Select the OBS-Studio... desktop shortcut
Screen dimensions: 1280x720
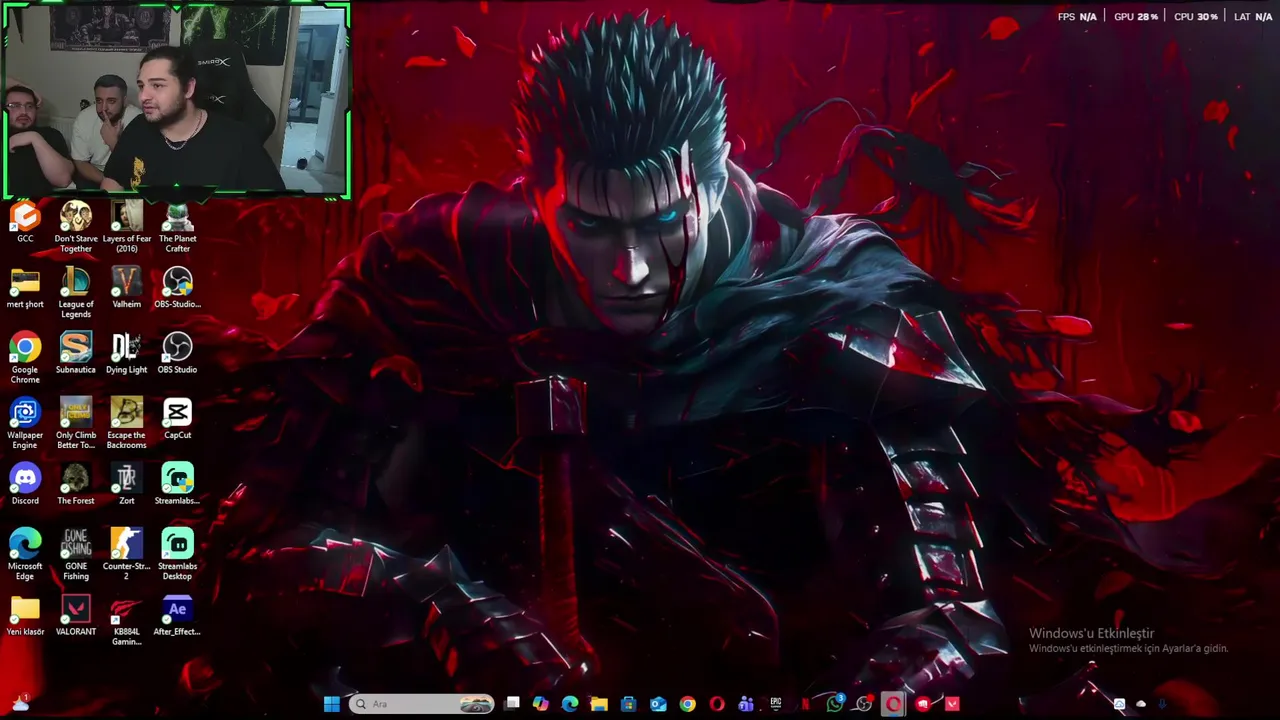pos(177,288)
